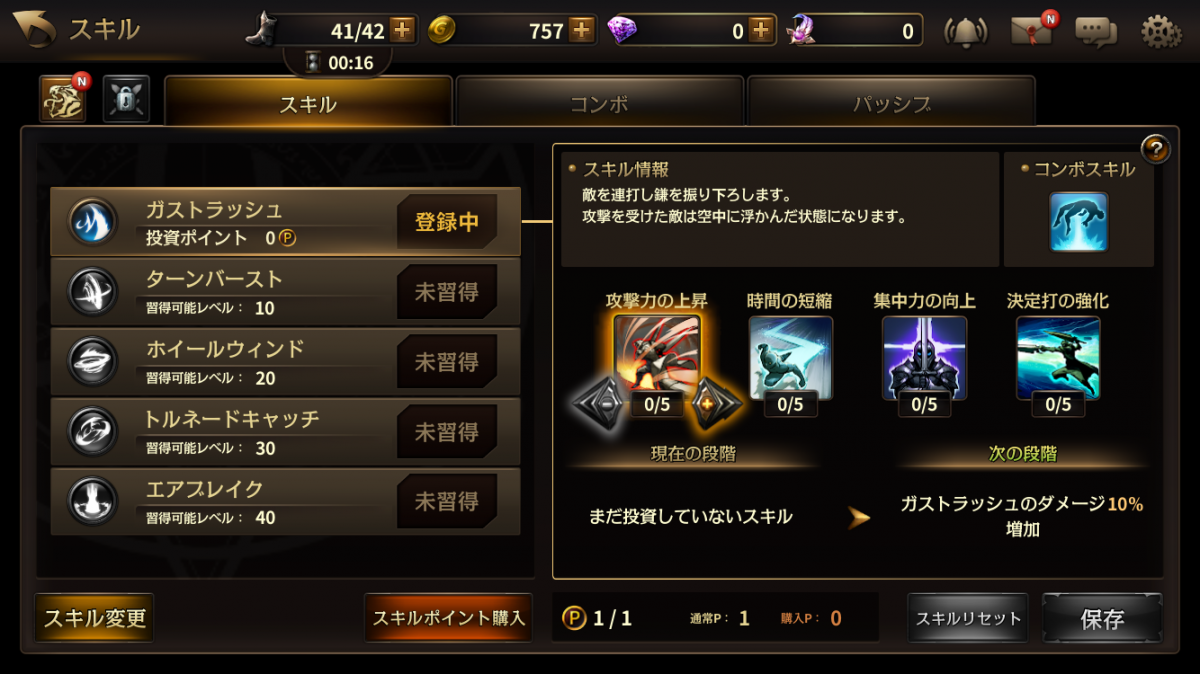Click the スキルポイント購入 button

(x=448, y=617)
